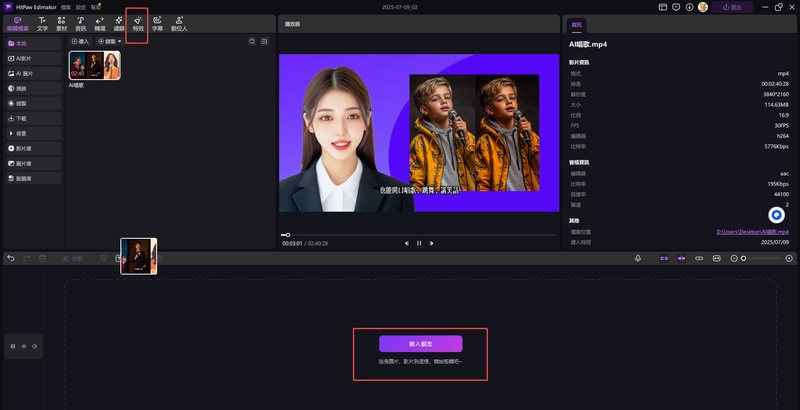The height and width of the screenshot is (410, 800).
Task: Click the video preview in the player
Action: 419,133
